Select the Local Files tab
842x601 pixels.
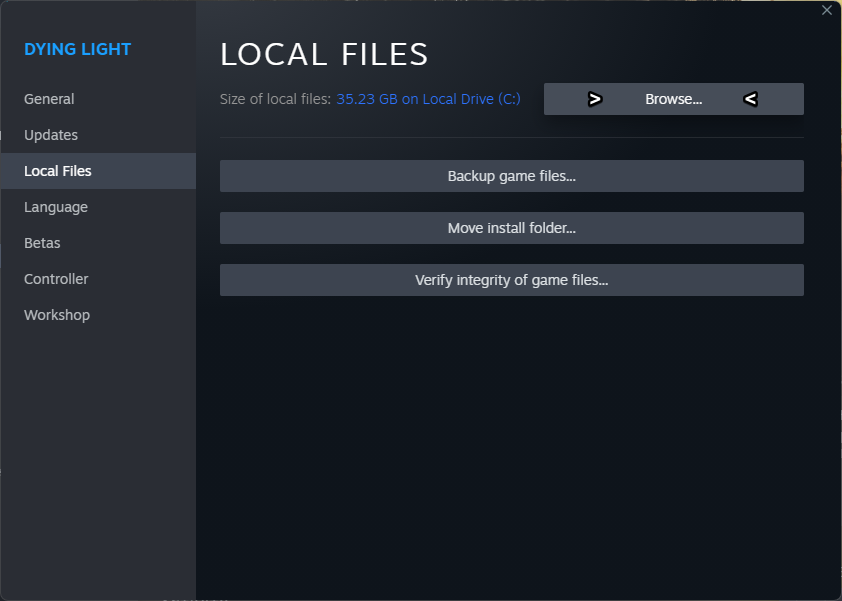98,171
